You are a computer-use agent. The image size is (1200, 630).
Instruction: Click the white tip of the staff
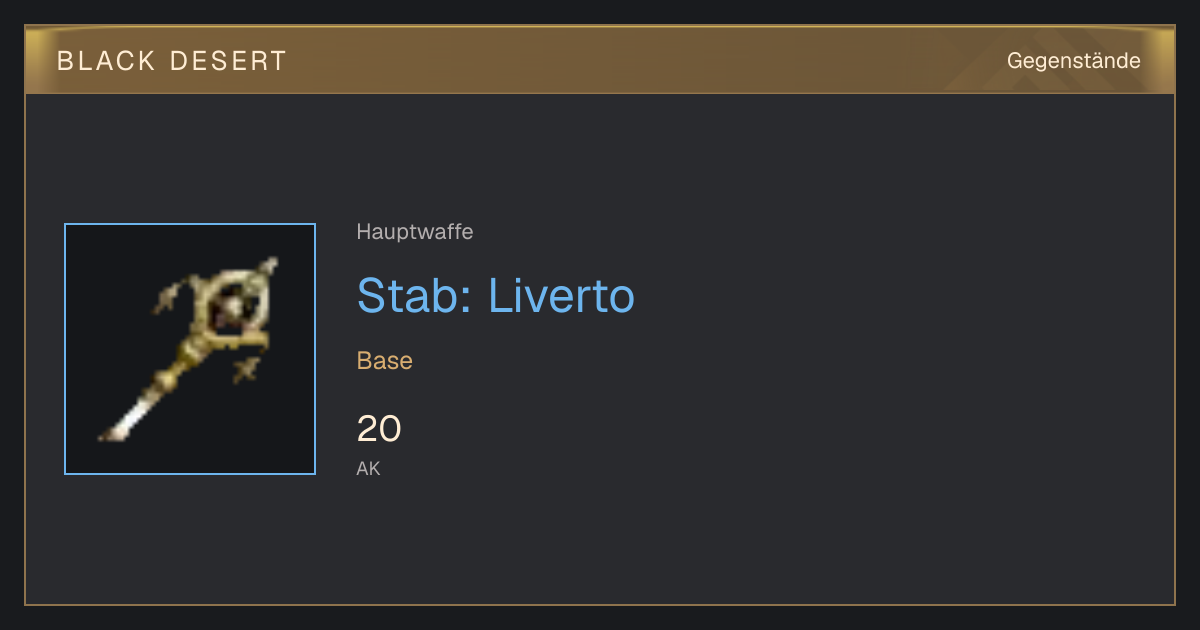pyautogui.click(x=125, y=422)
